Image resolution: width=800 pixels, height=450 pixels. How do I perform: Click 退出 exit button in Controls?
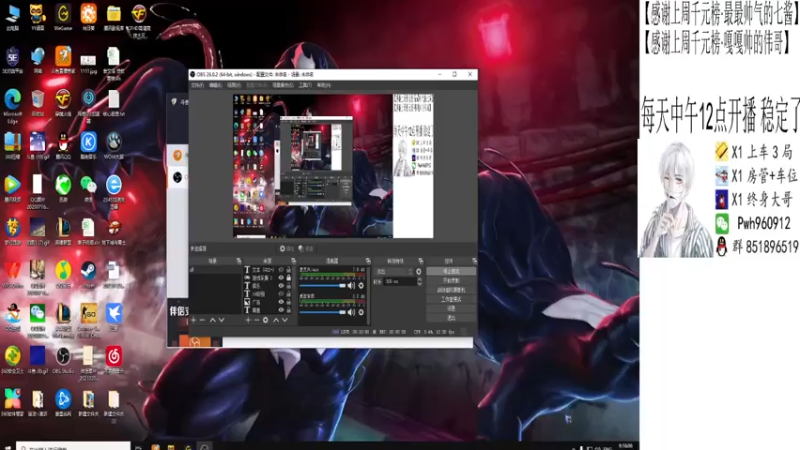[451, 317]
